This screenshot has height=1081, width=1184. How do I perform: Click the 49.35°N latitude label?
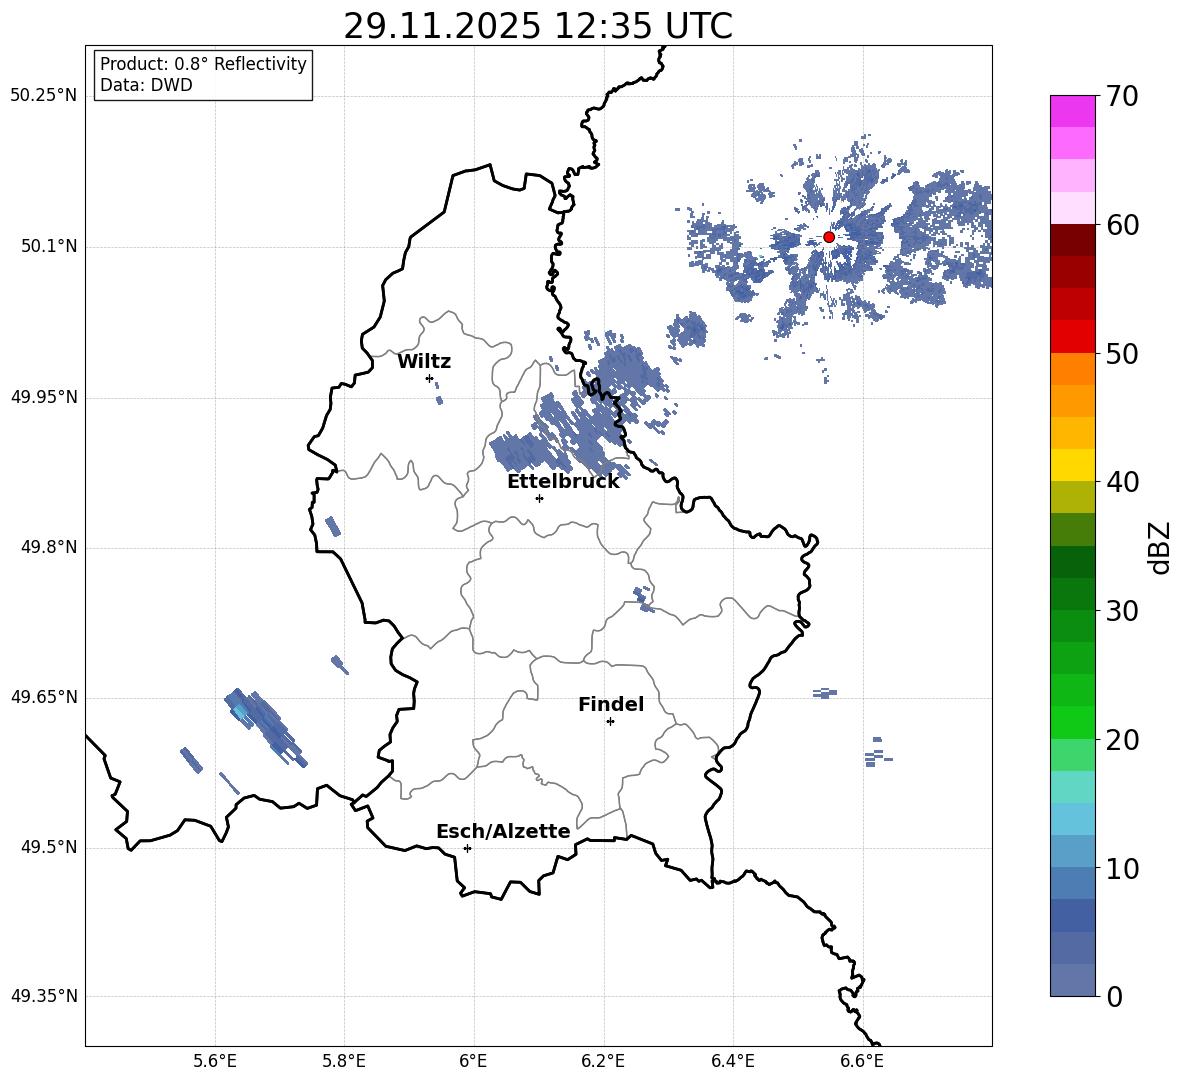click(44, 996)
